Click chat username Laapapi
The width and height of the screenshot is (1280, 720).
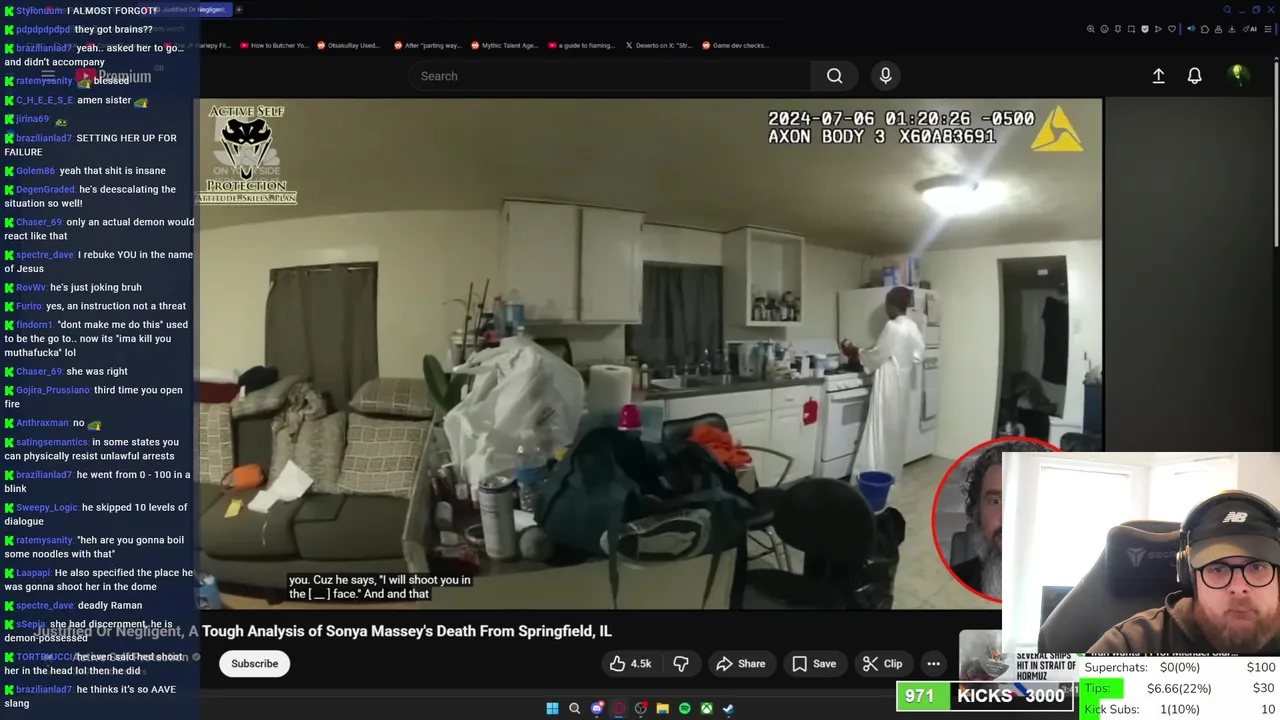(34, 573)
